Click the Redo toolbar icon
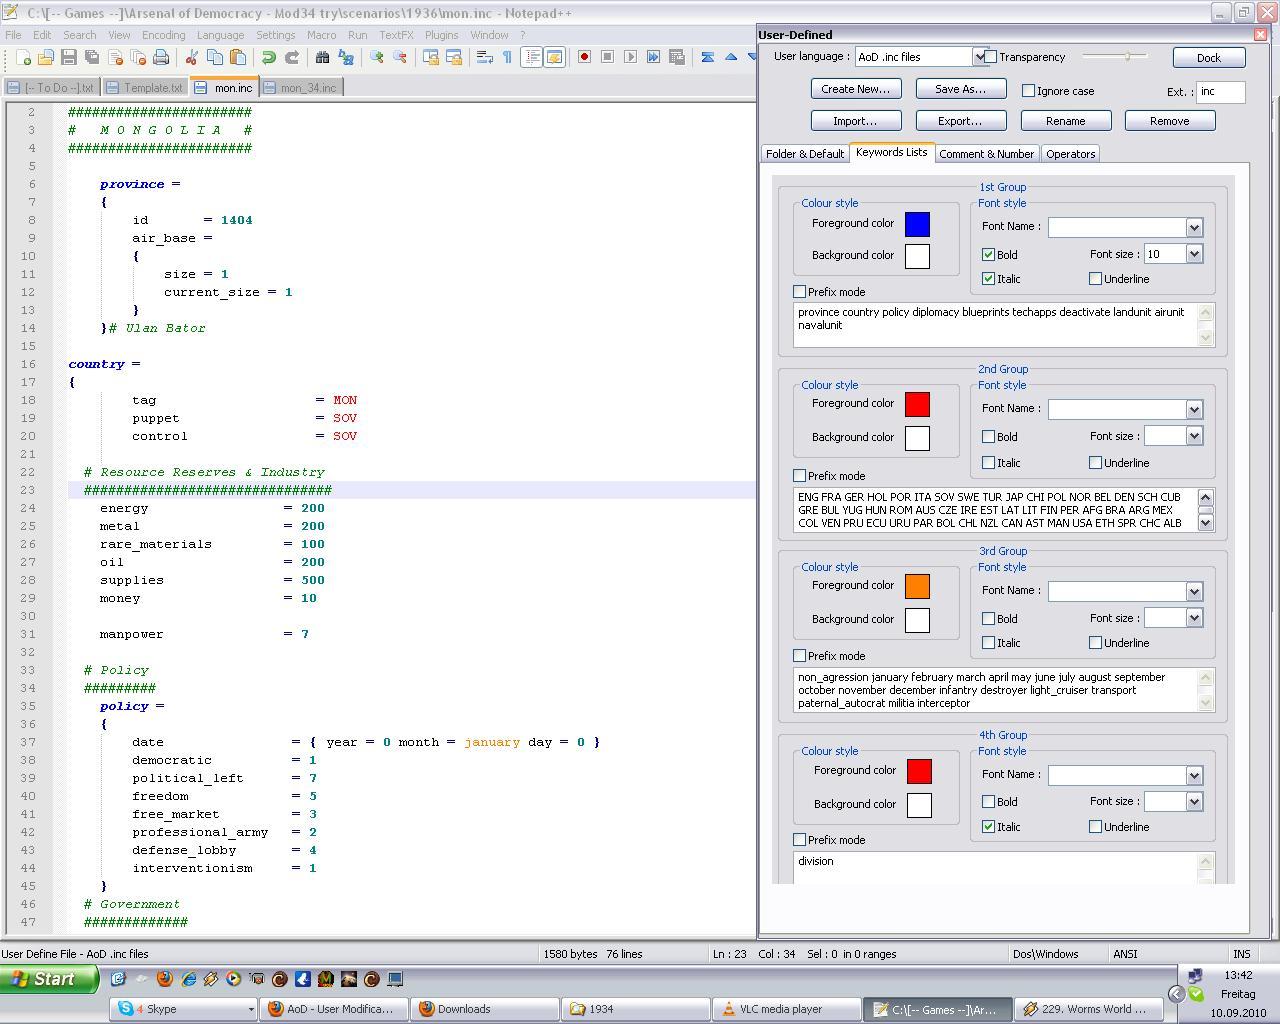Image resolution: width=1280 pixels, height=1024 pixels. [291, 58]
